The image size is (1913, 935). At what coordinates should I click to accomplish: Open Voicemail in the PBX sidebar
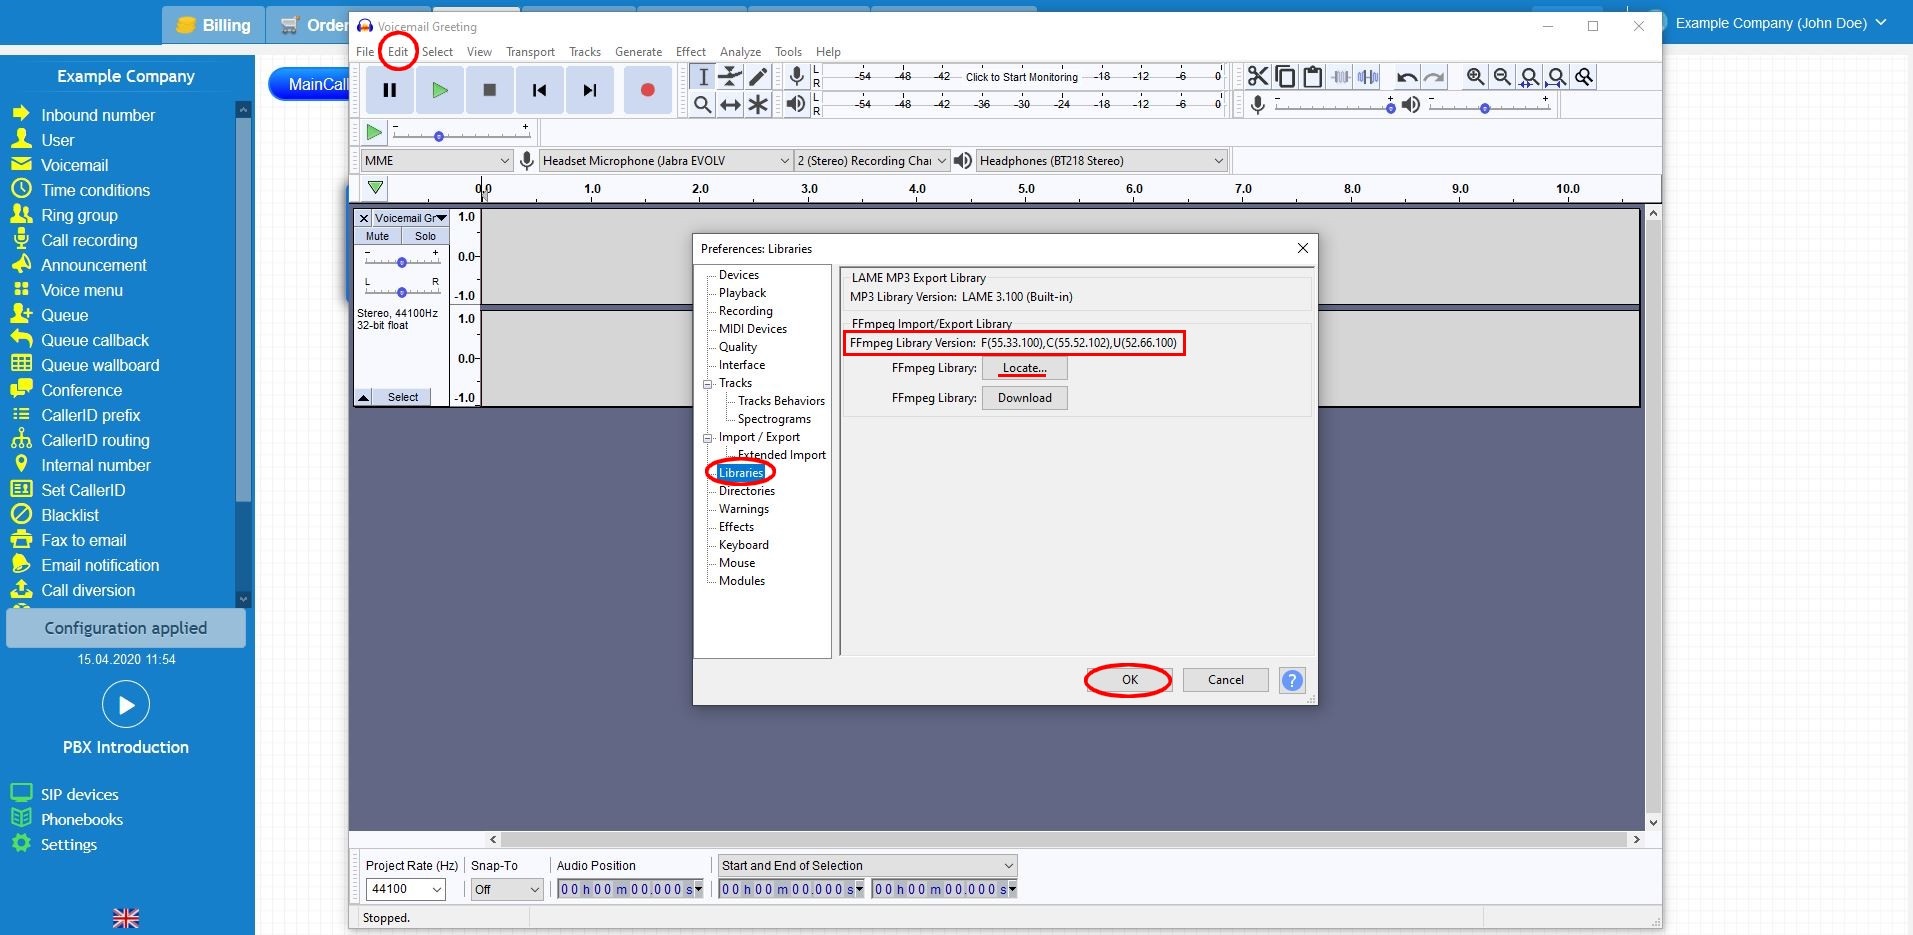click(74, 165)
